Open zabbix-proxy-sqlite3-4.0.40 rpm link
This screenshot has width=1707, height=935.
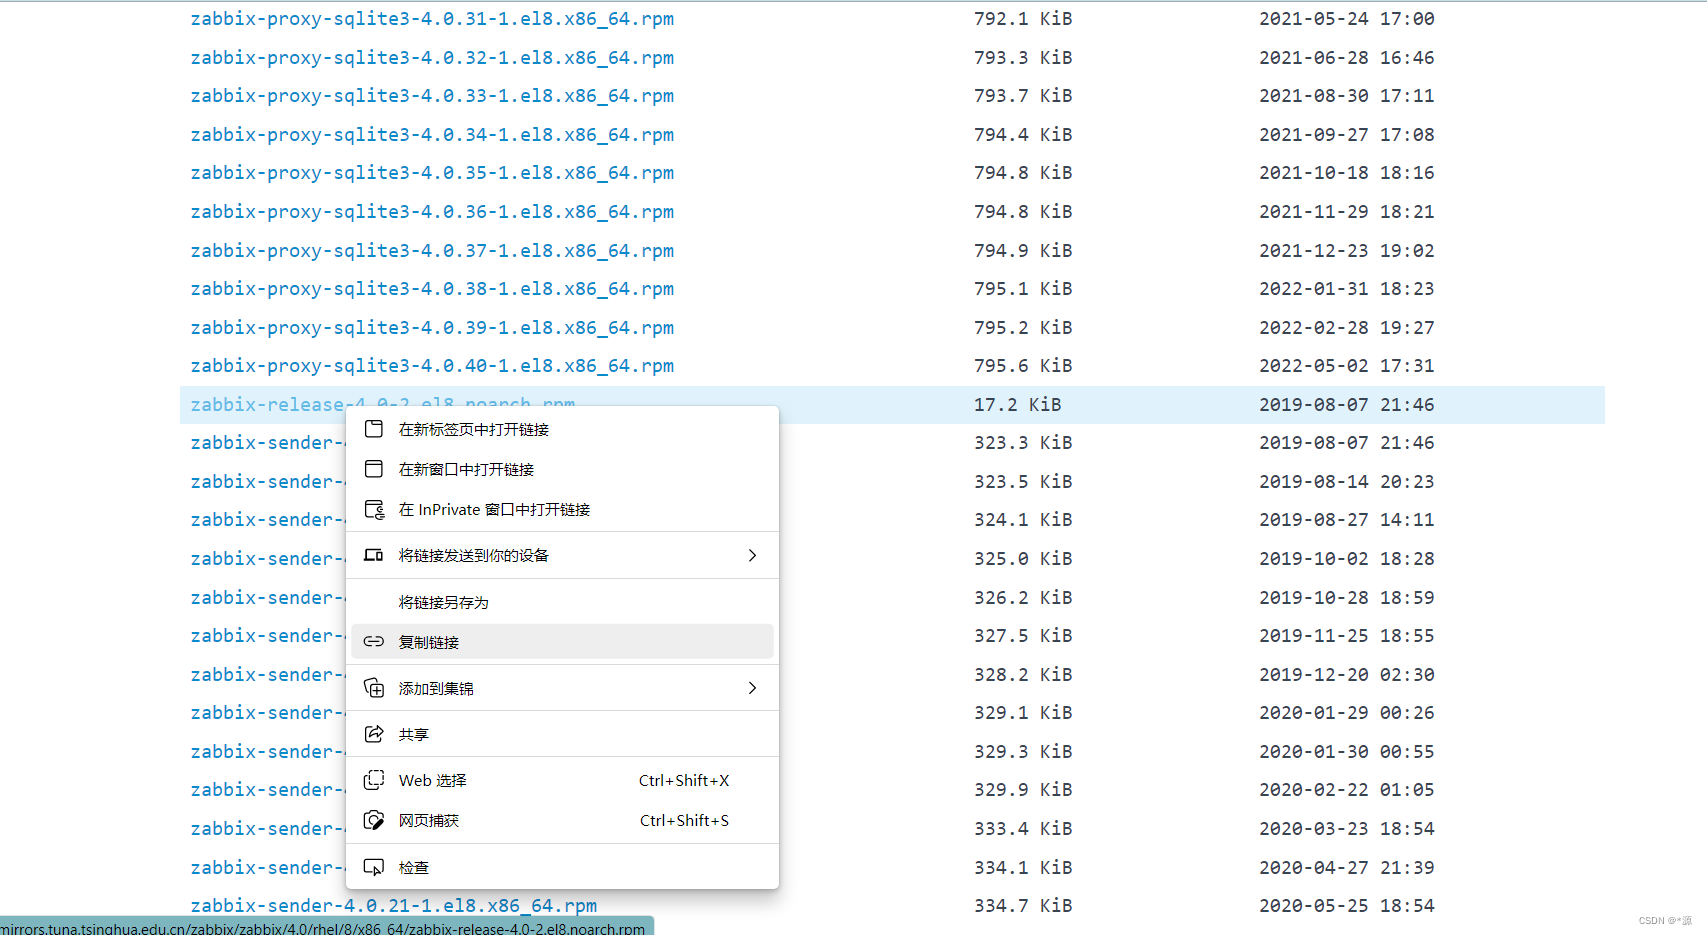(x=432, y=365)
